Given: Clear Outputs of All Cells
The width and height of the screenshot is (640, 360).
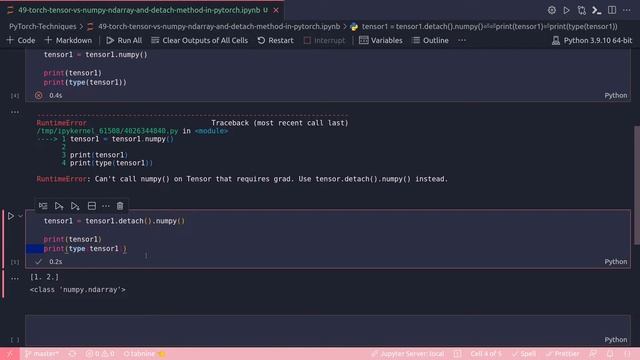Looking at the screenshot, I should (200, 40).
